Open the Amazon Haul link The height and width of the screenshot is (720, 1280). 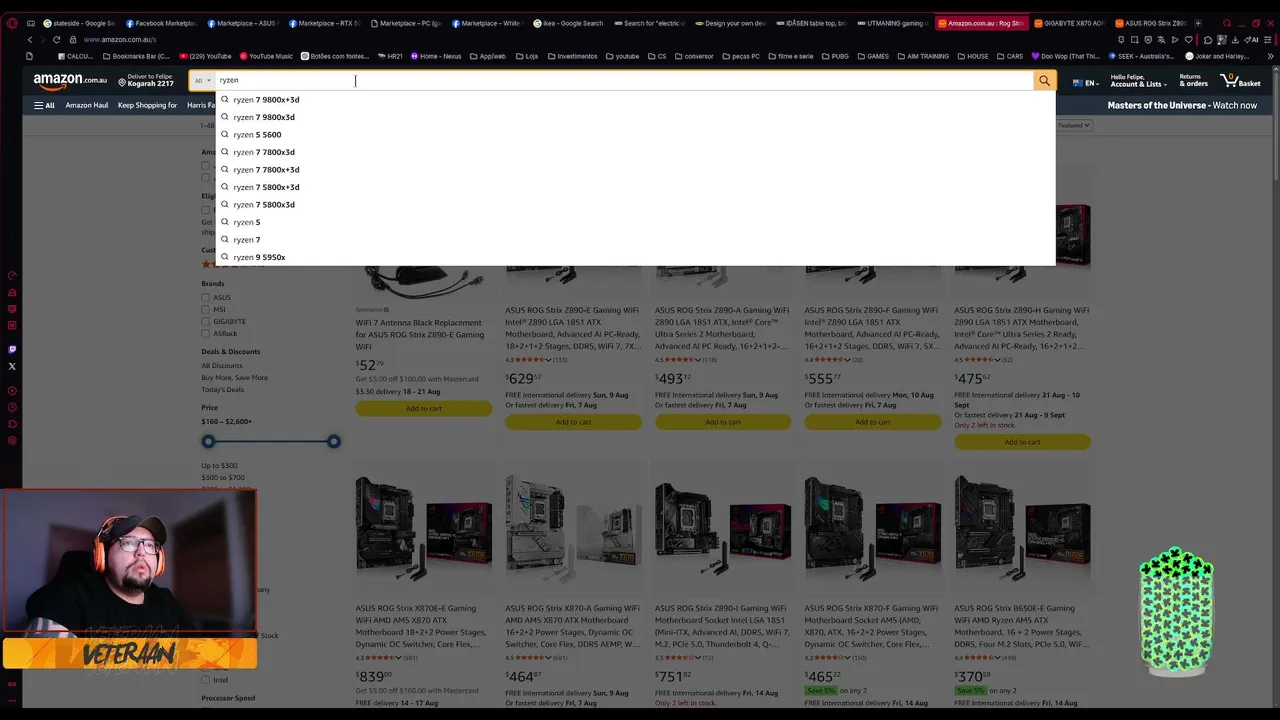coord(87,105)
